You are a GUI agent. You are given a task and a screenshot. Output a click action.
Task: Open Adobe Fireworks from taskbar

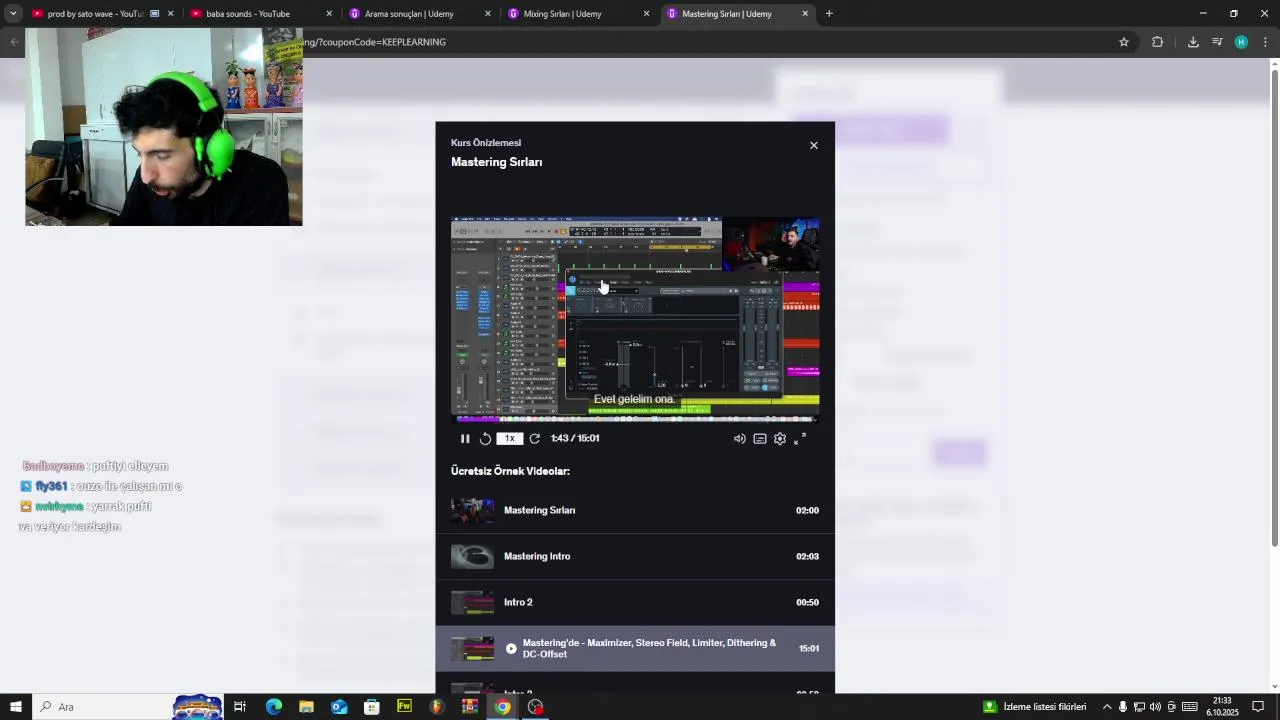[404, 707]
